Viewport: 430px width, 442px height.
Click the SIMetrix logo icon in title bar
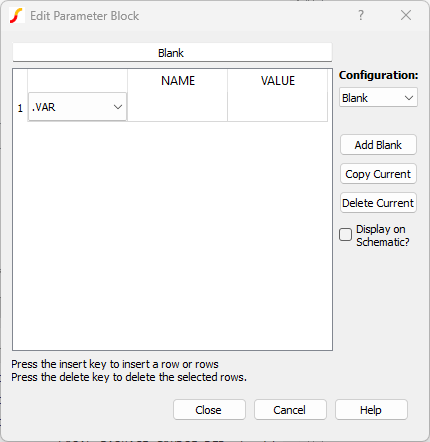16,16
